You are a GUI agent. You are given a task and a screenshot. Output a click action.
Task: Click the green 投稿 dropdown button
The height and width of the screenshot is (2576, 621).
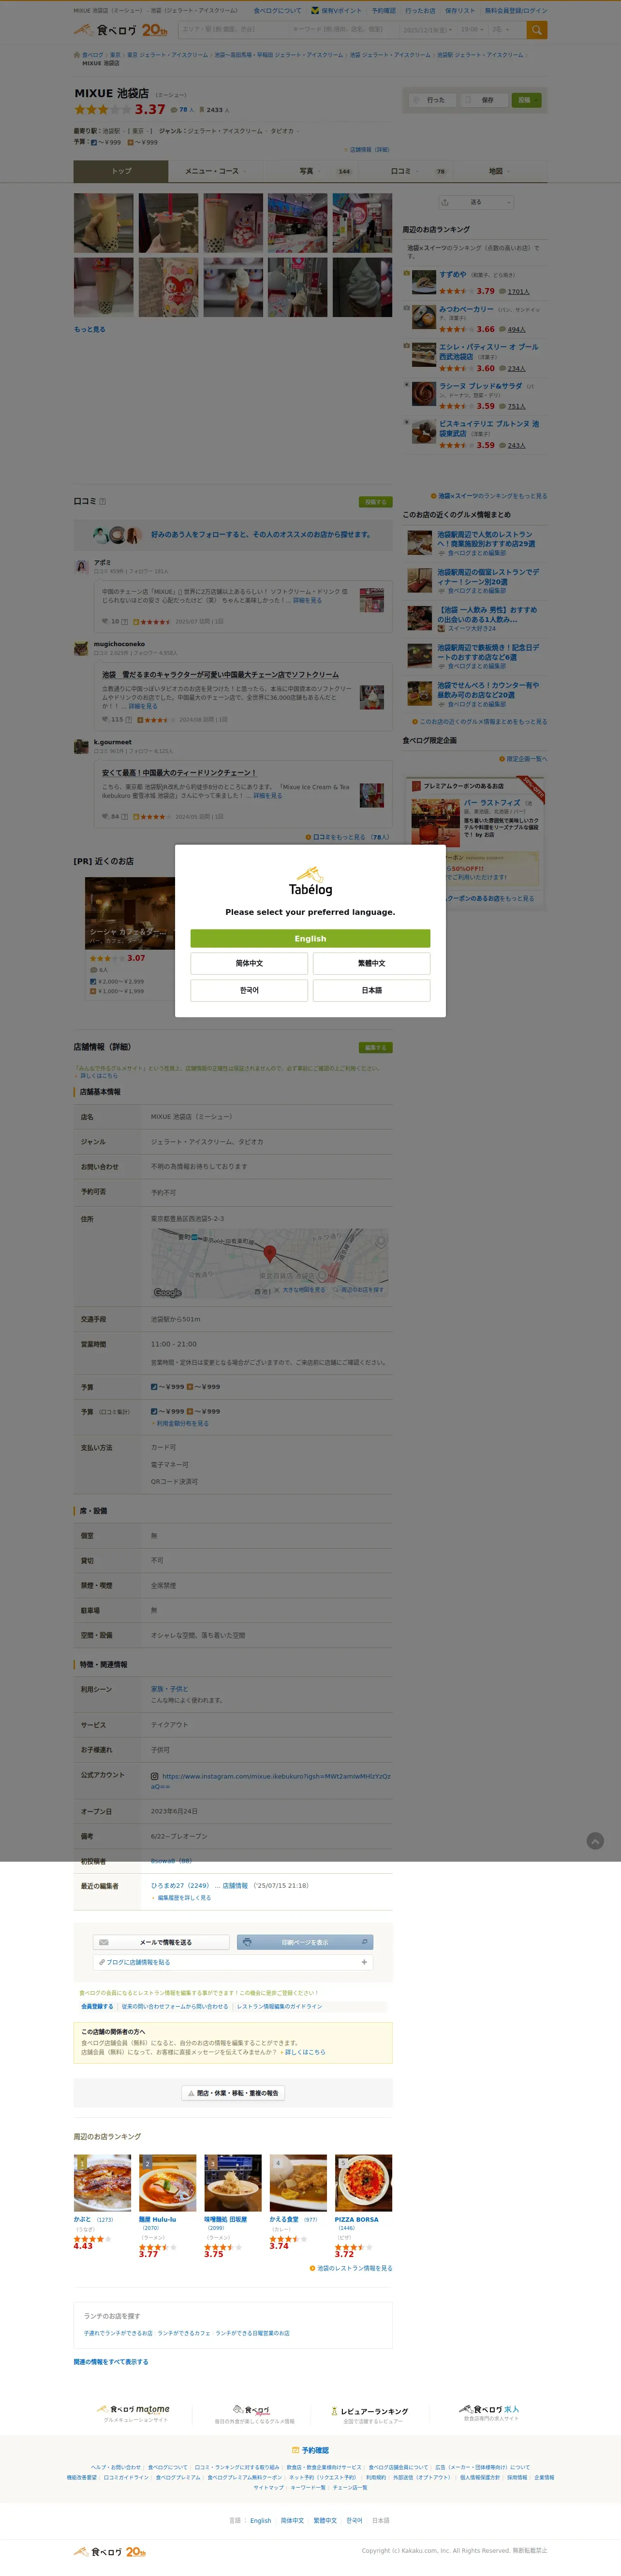527,100
